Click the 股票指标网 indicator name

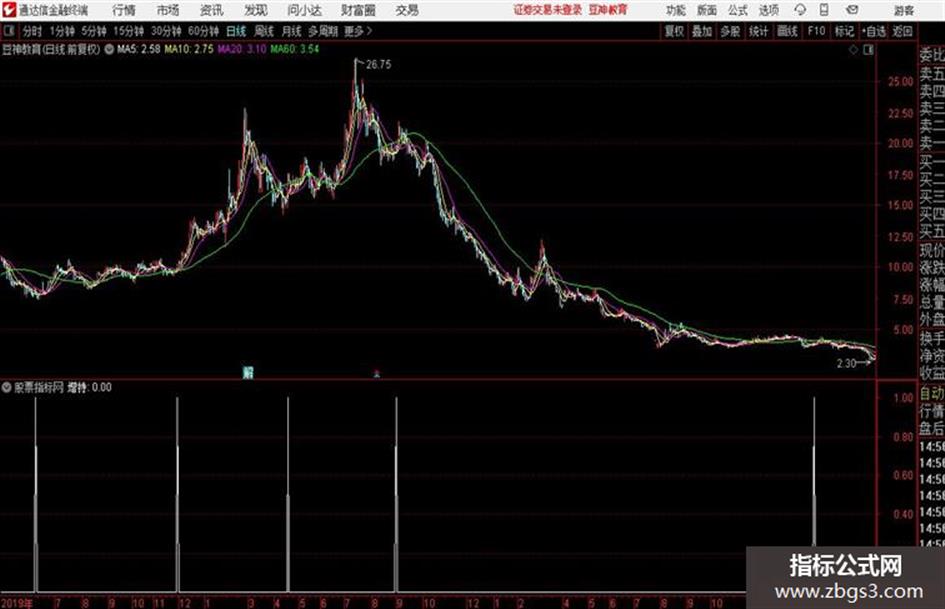(x=39, y=387)
